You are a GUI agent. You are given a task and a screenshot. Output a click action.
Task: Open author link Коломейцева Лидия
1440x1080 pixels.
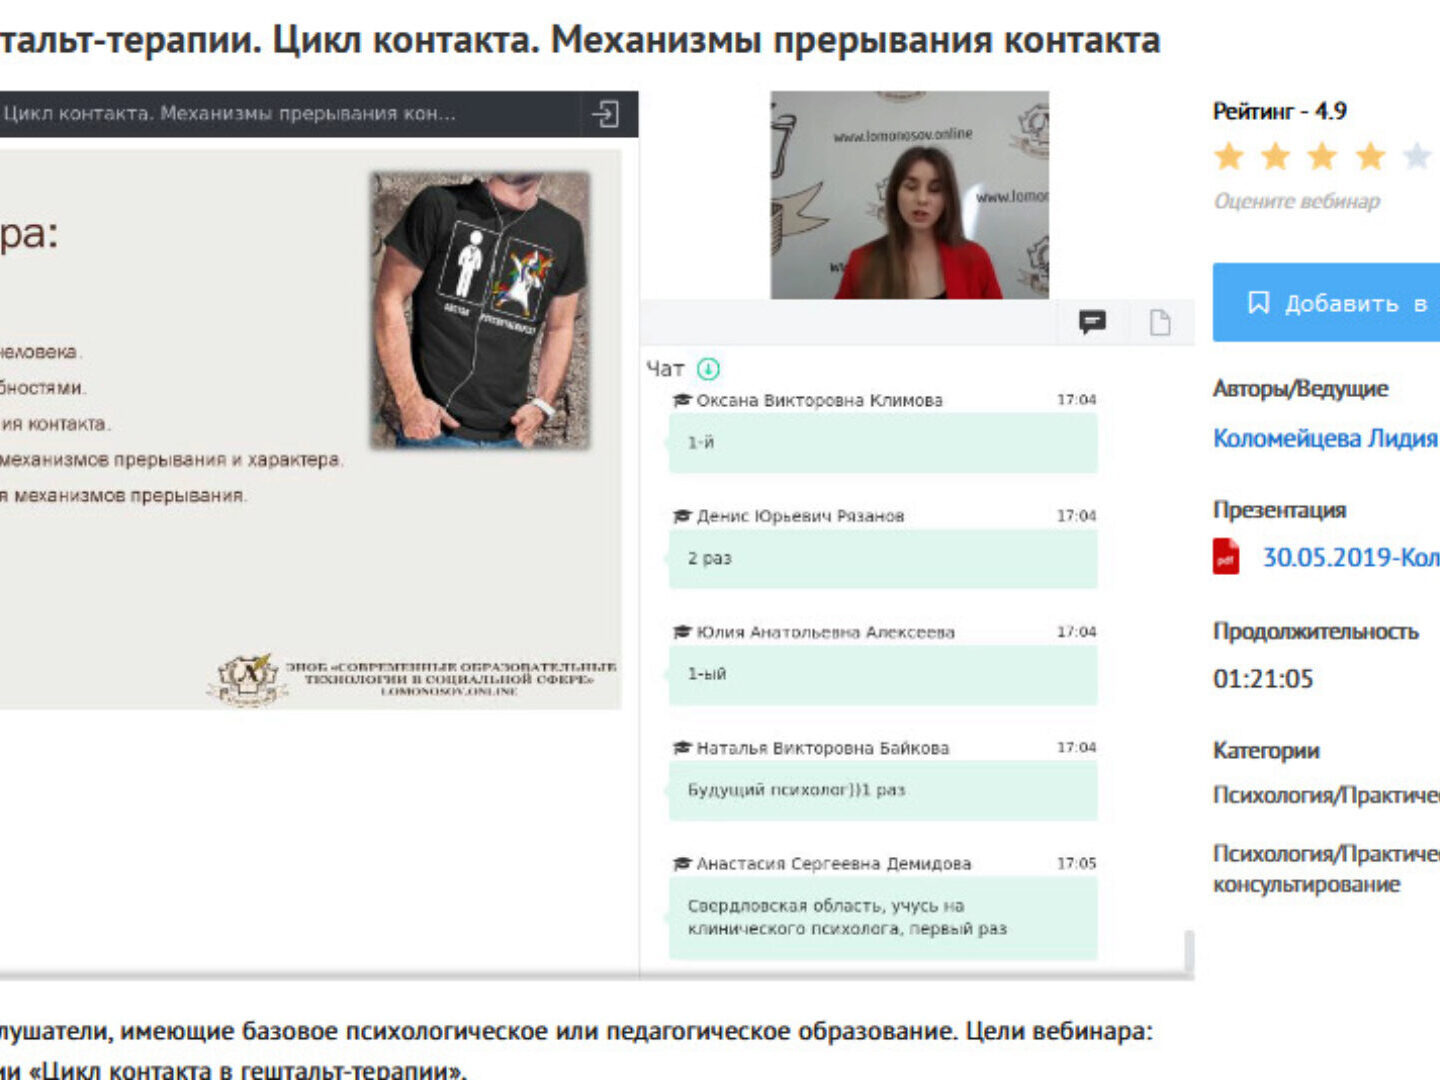point(1325,438)
